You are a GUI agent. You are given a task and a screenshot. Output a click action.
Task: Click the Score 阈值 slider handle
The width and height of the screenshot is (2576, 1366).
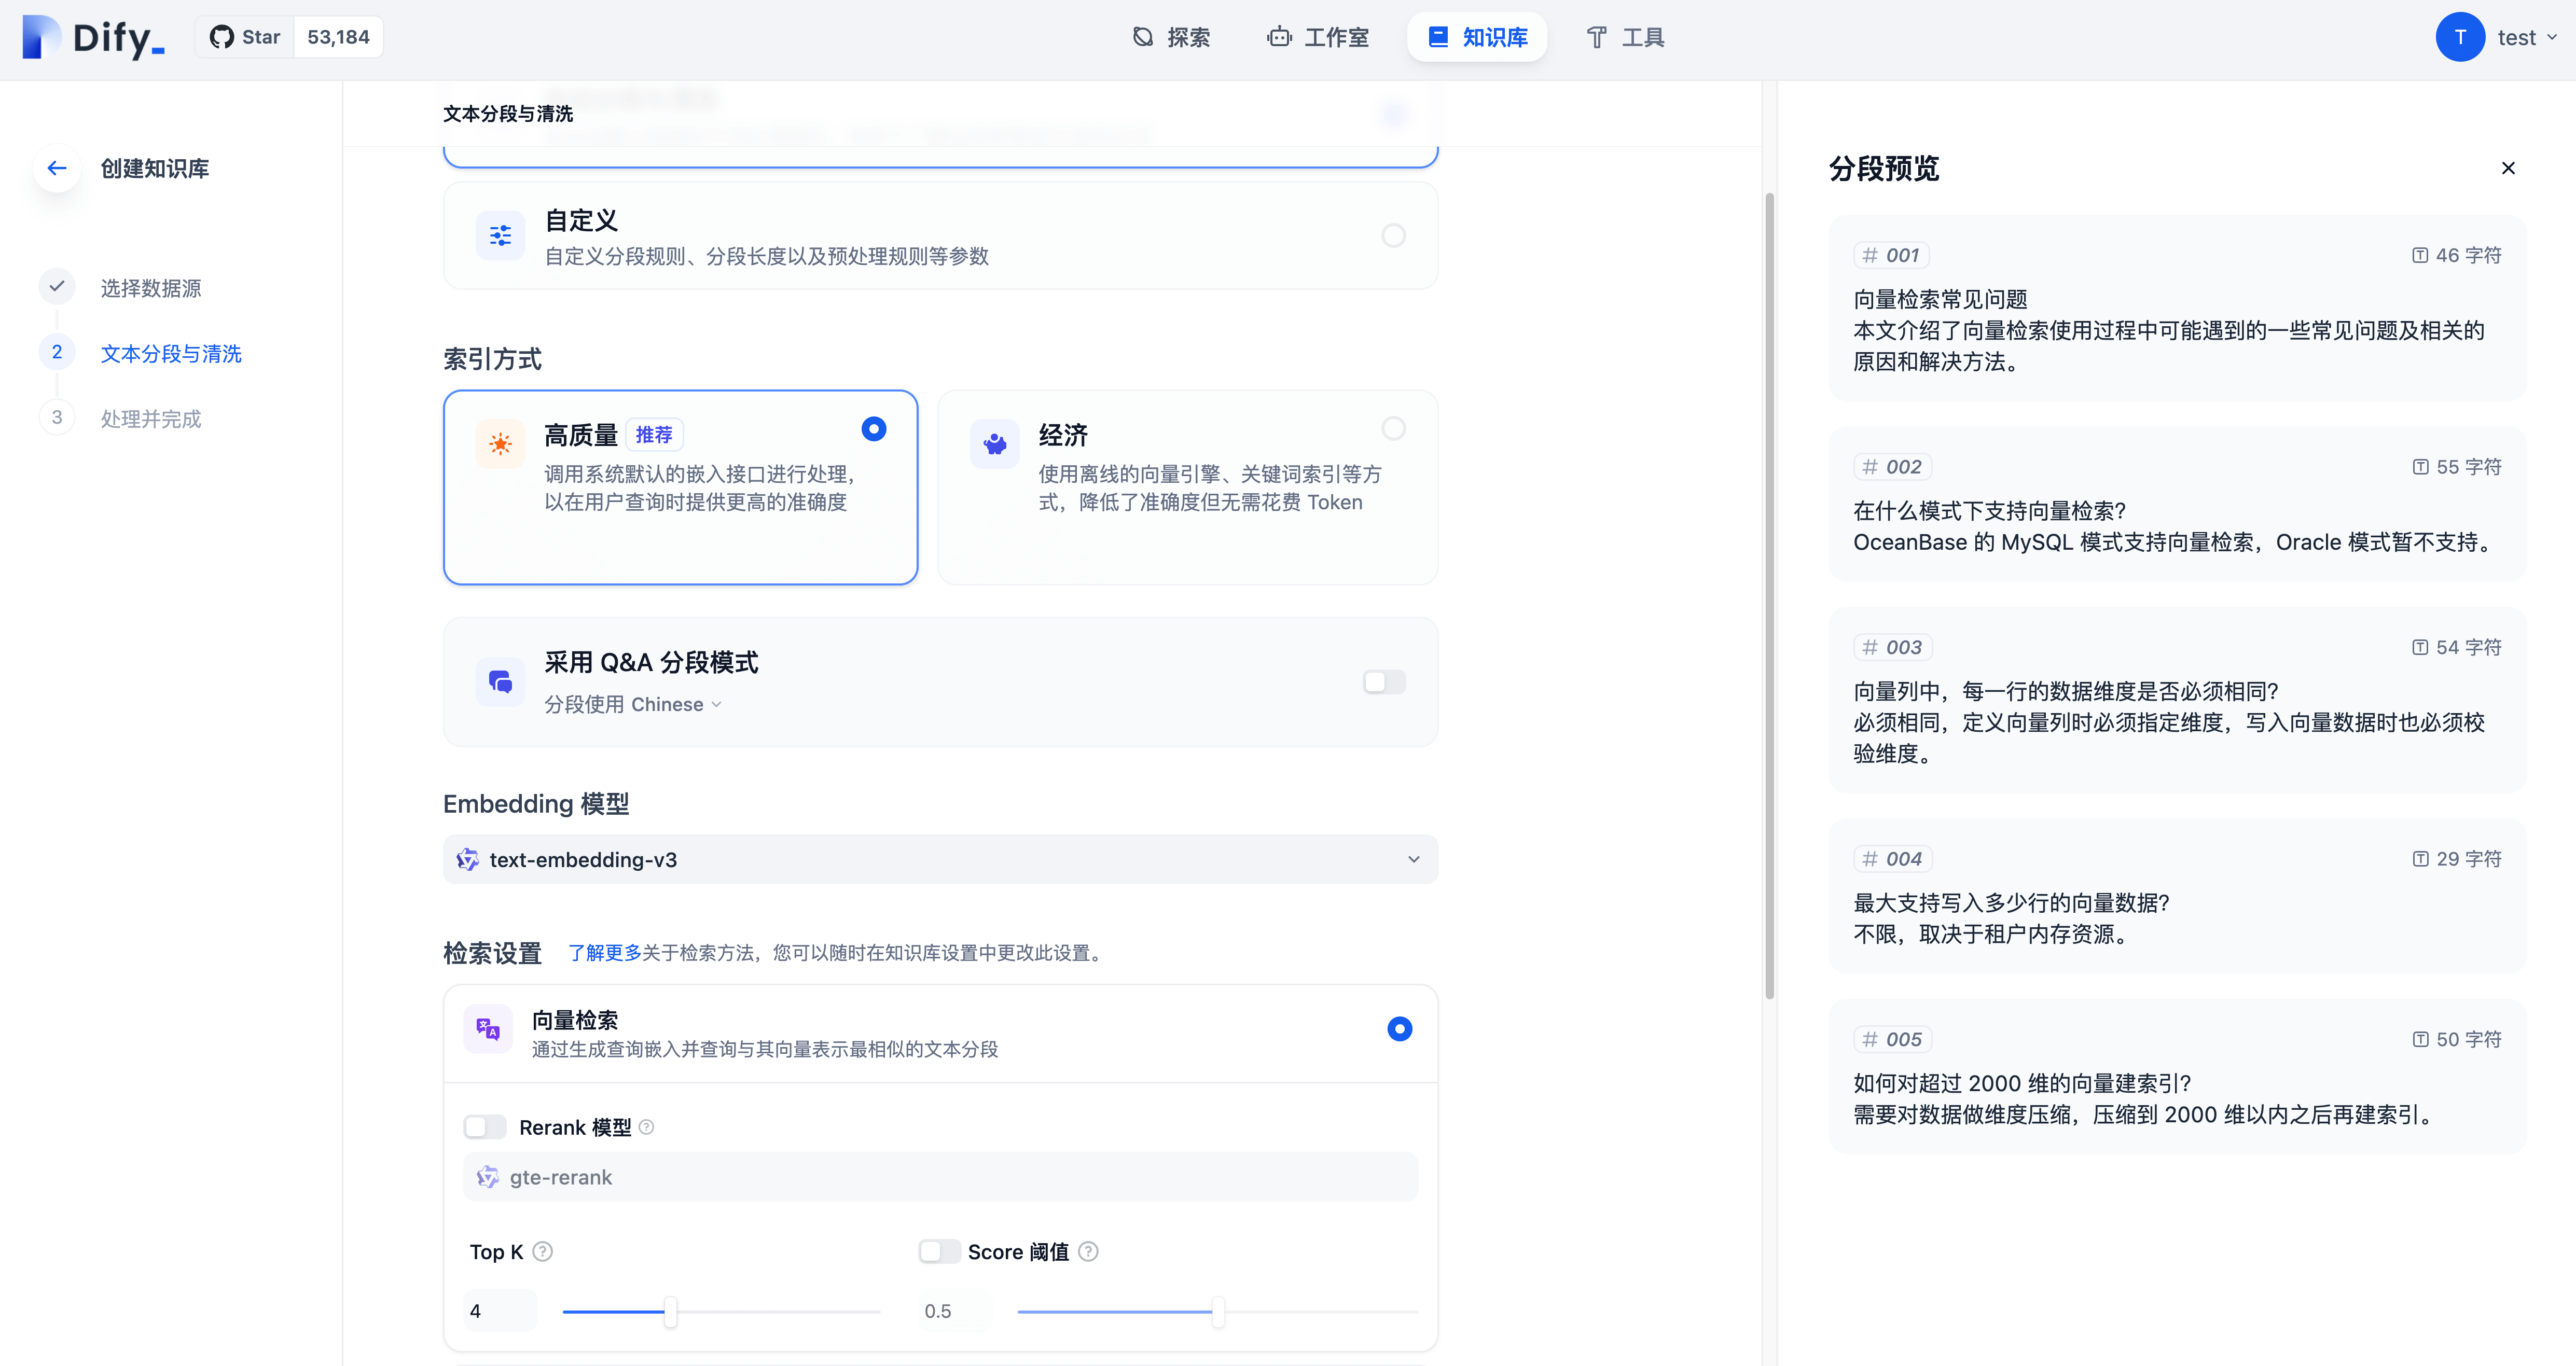click(1217, 1311)
